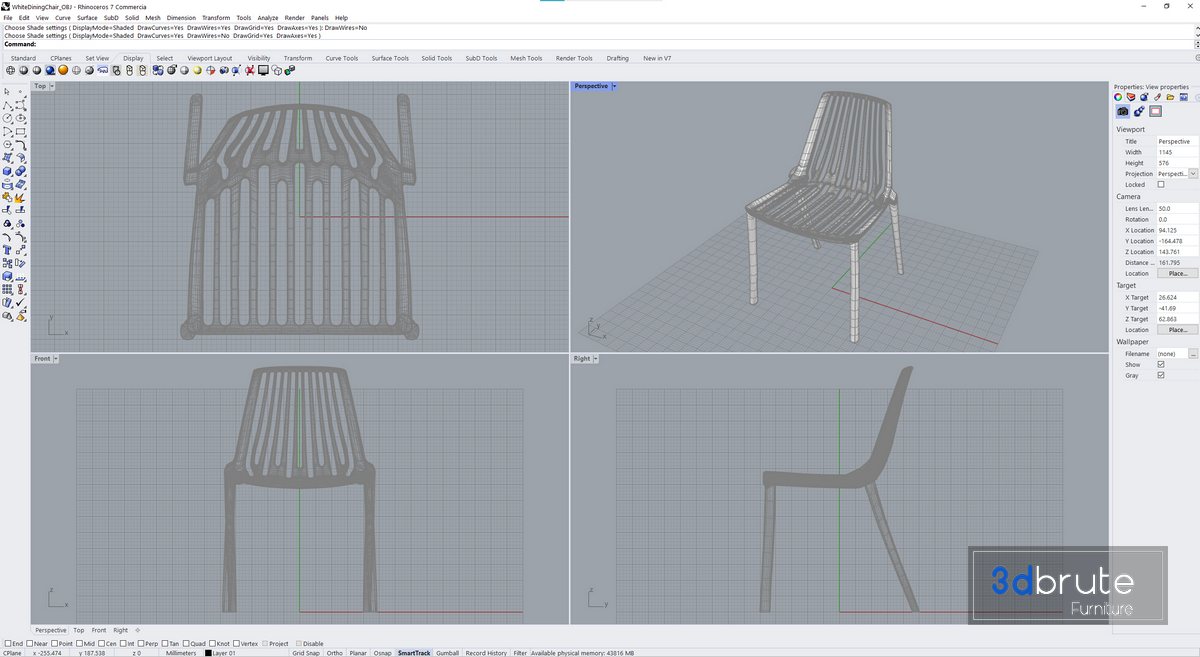This screenshot has width=1200, height=657.
Task: Click the Wireframe viewport display icon
Action: (x=11, y=71)
